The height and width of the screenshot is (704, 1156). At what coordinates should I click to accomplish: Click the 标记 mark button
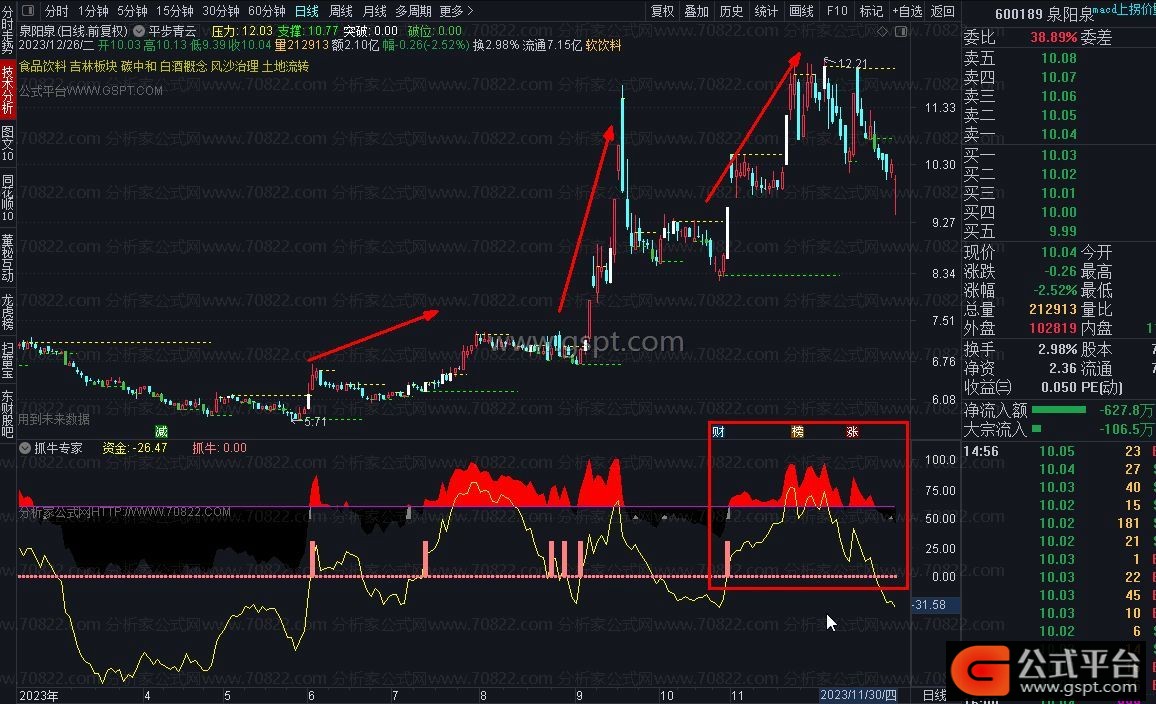click(871, 11)
